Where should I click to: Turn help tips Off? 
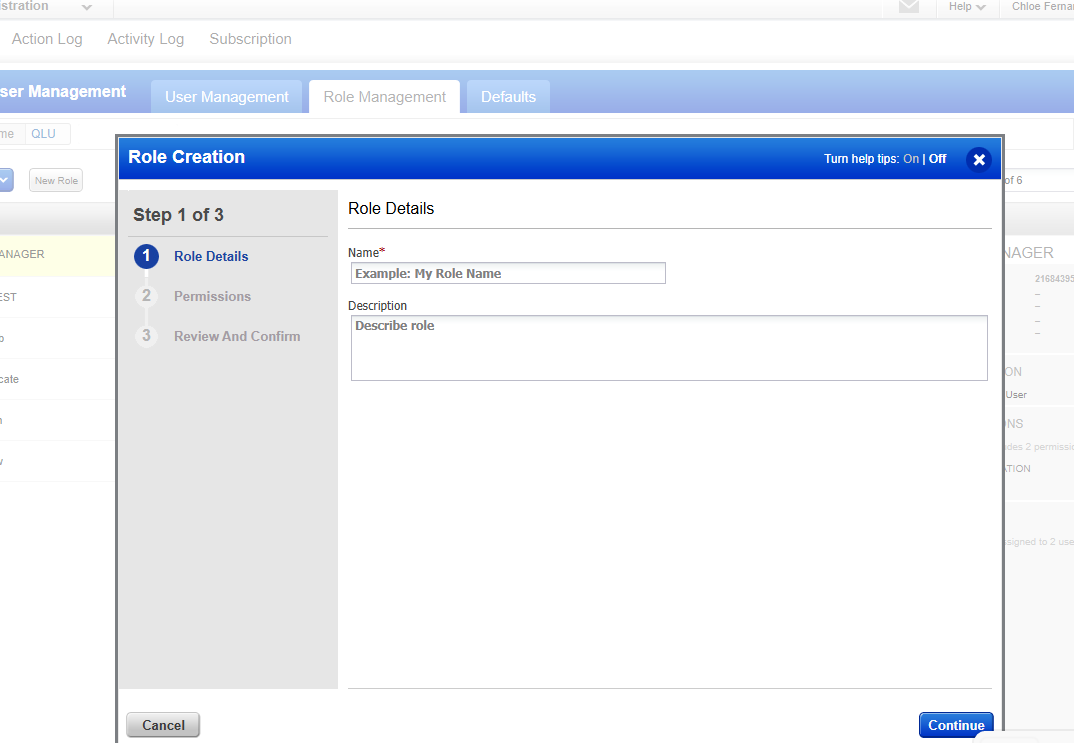click(x=937, y=159)
